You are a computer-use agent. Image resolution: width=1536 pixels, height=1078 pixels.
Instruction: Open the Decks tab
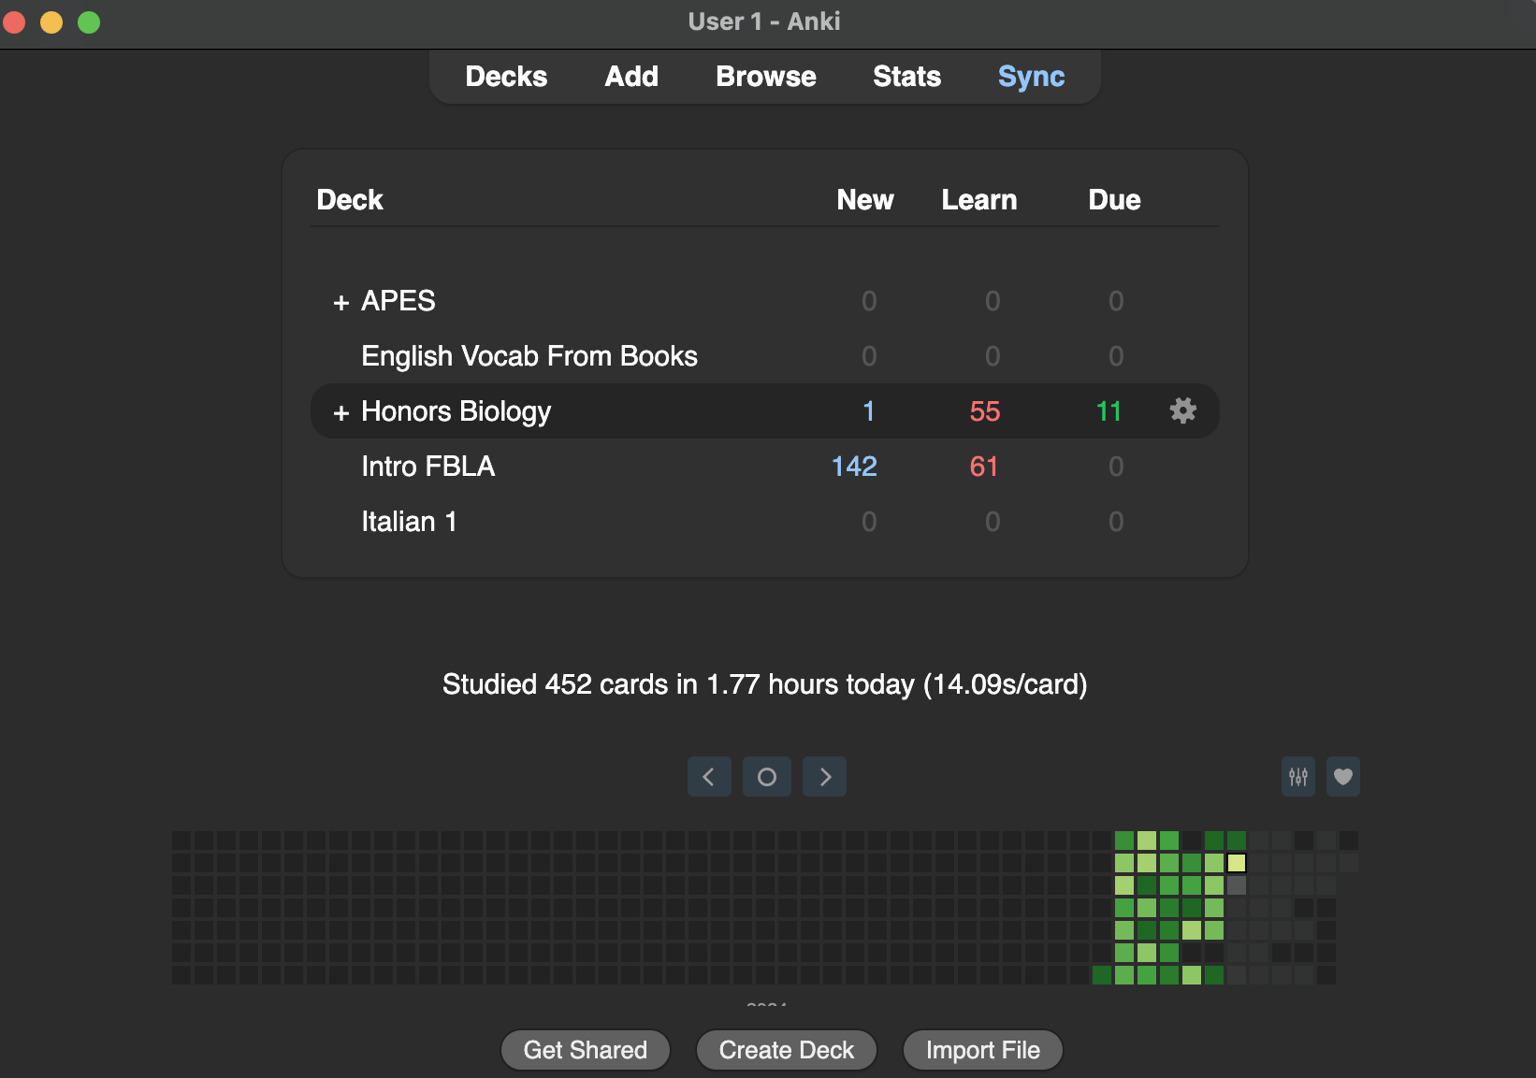pos(506,77)
